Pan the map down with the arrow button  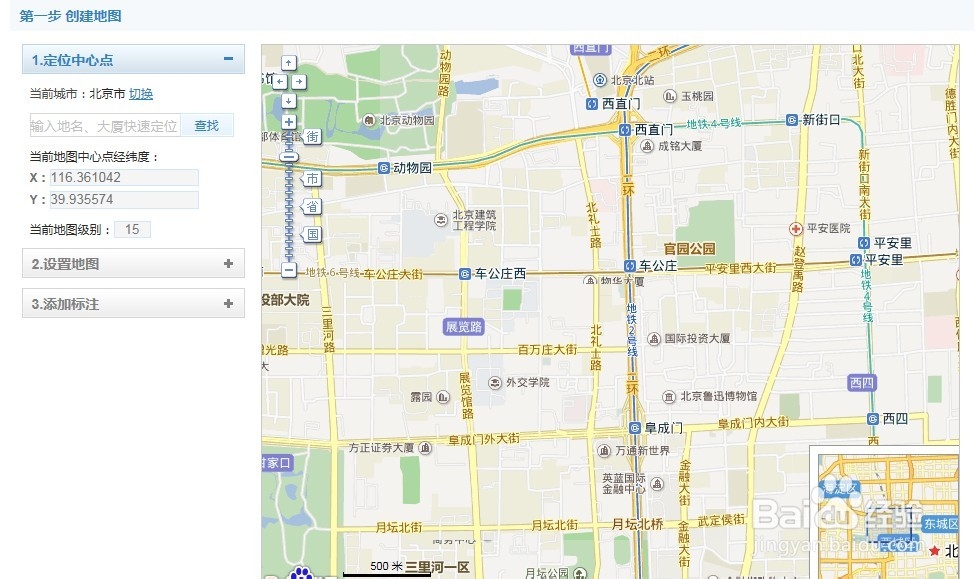coord(289,101)
